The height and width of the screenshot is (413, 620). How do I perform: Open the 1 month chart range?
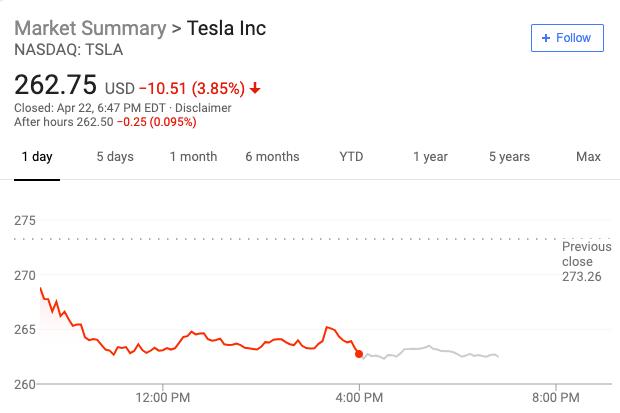coord(193,157)
